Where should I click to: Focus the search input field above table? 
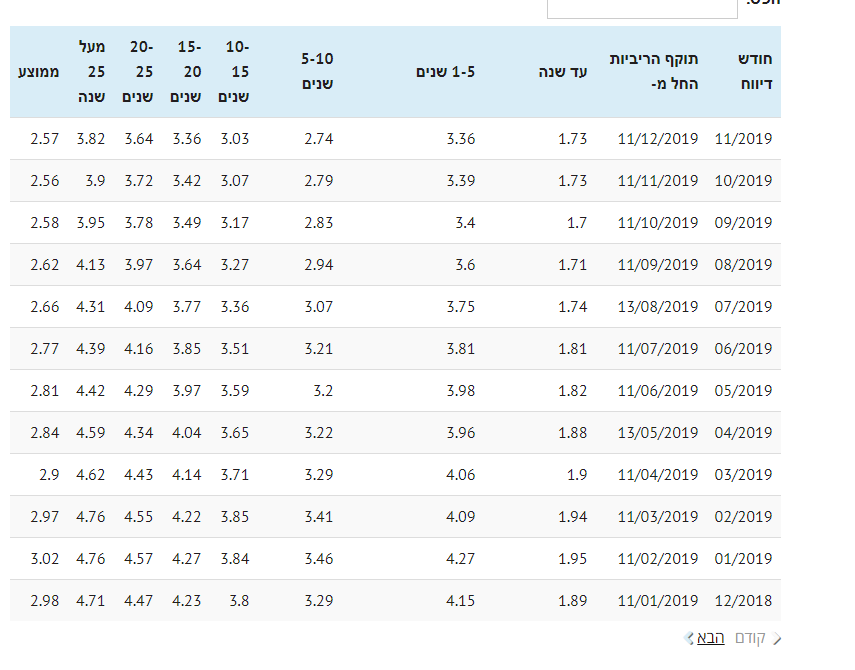(641, 6)
